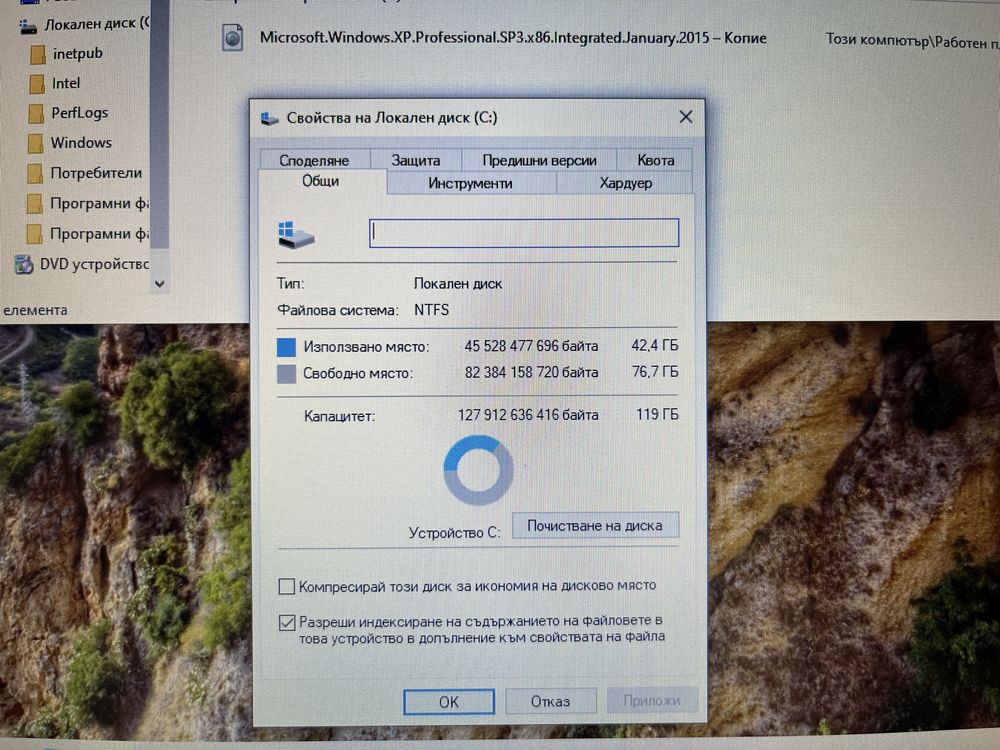Click the drive icon in properties title bar
The width and height of the screenshot is (1000, 750).
[270, 119]
